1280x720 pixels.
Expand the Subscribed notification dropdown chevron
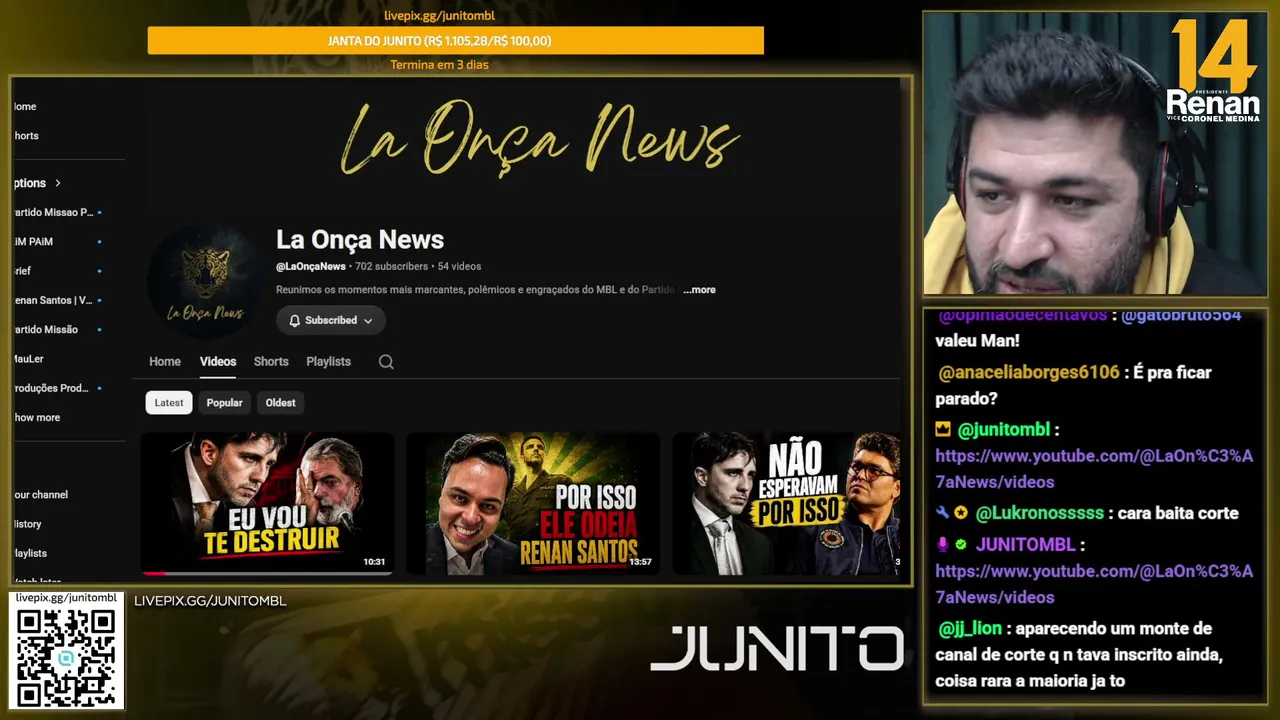368,321
